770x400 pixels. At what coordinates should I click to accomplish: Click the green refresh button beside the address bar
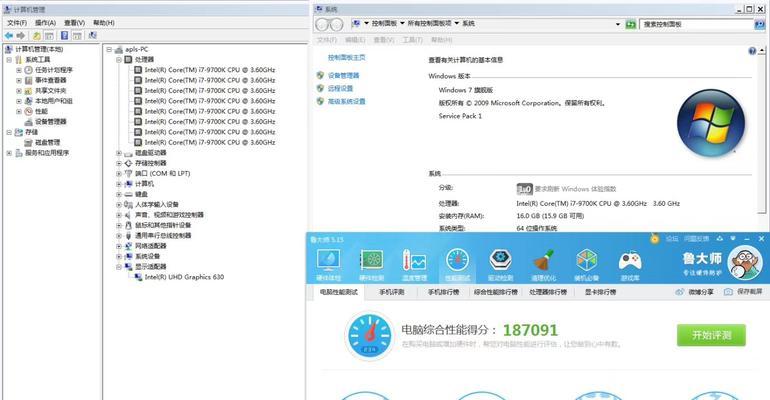[x=631, y=24]
